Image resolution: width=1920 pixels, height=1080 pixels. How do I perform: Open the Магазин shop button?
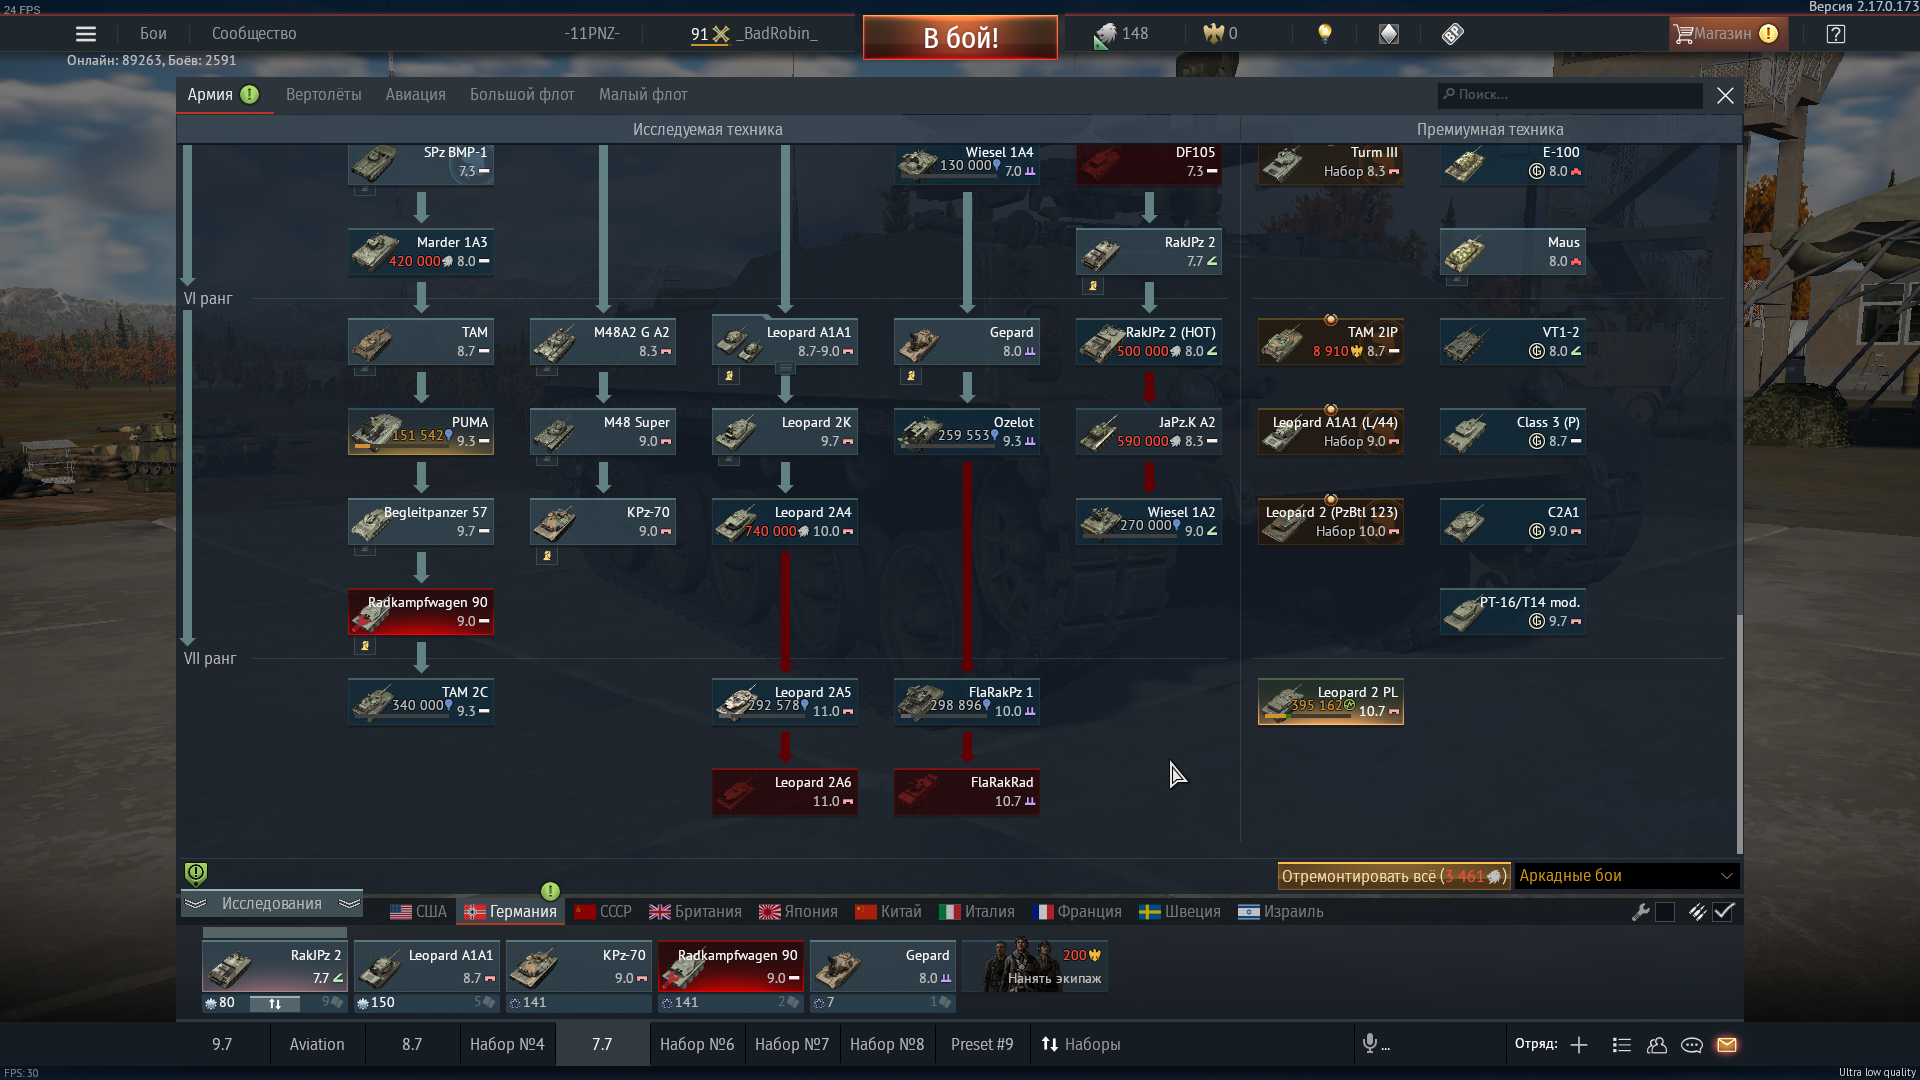pos(1728,34)
